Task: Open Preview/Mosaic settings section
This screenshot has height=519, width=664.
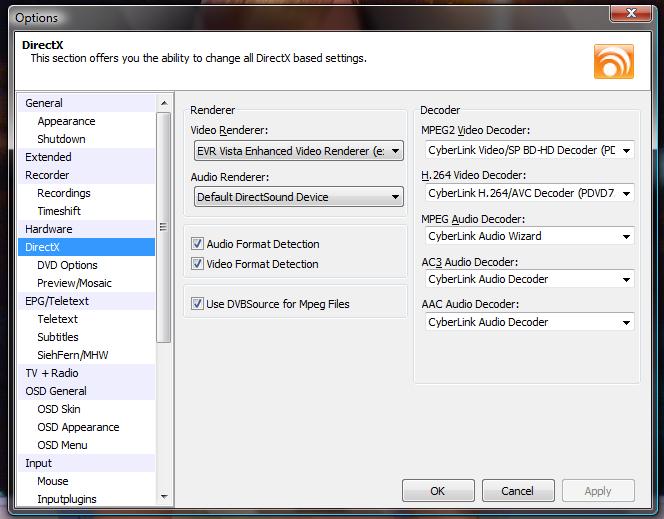Action: pyautogui.click(x=86, y=283)
